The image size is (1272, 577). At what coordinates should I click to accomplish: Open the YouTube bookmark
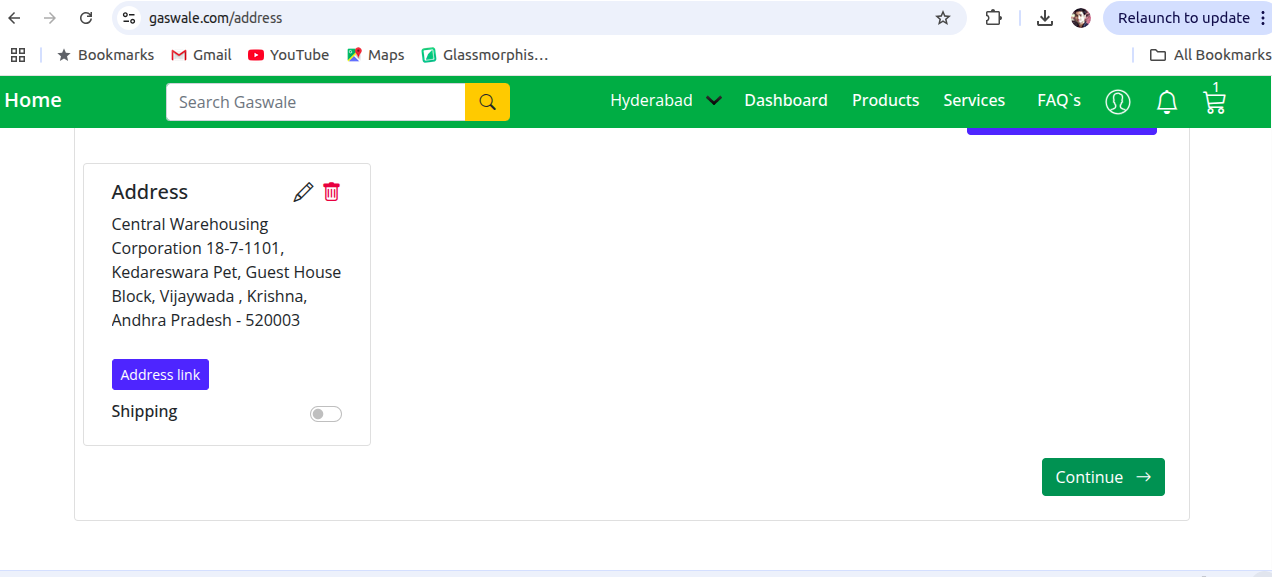(x=288, y=55)
